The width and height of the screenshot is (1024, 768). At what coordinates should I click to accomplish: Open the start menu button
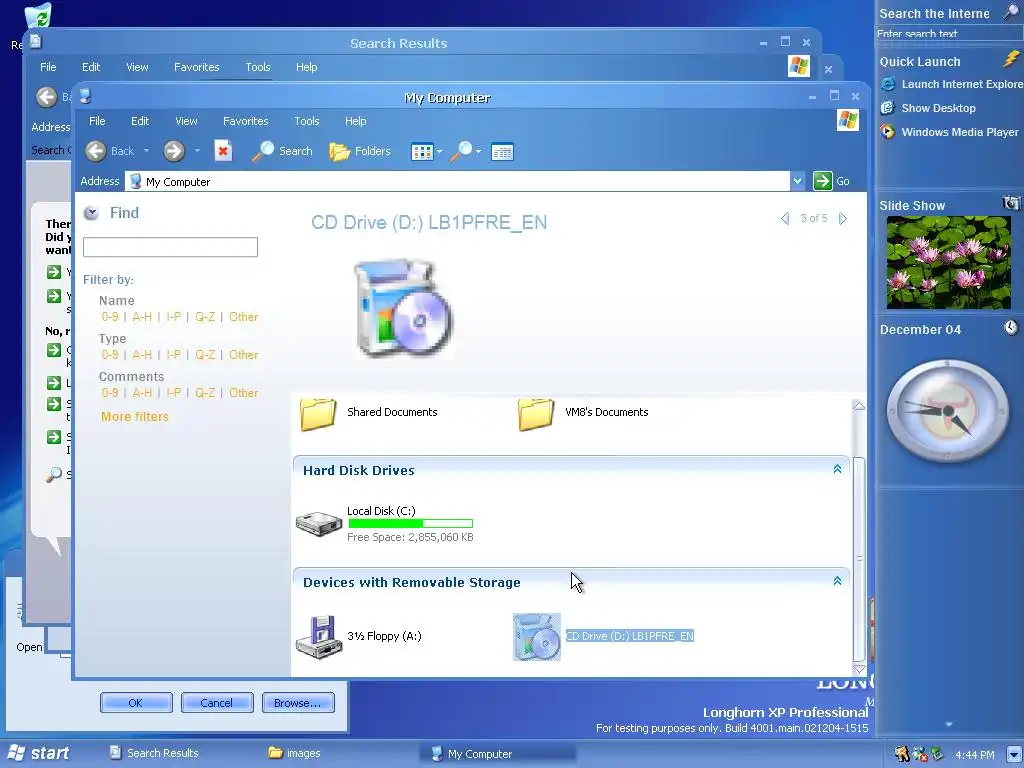point(38,753)
